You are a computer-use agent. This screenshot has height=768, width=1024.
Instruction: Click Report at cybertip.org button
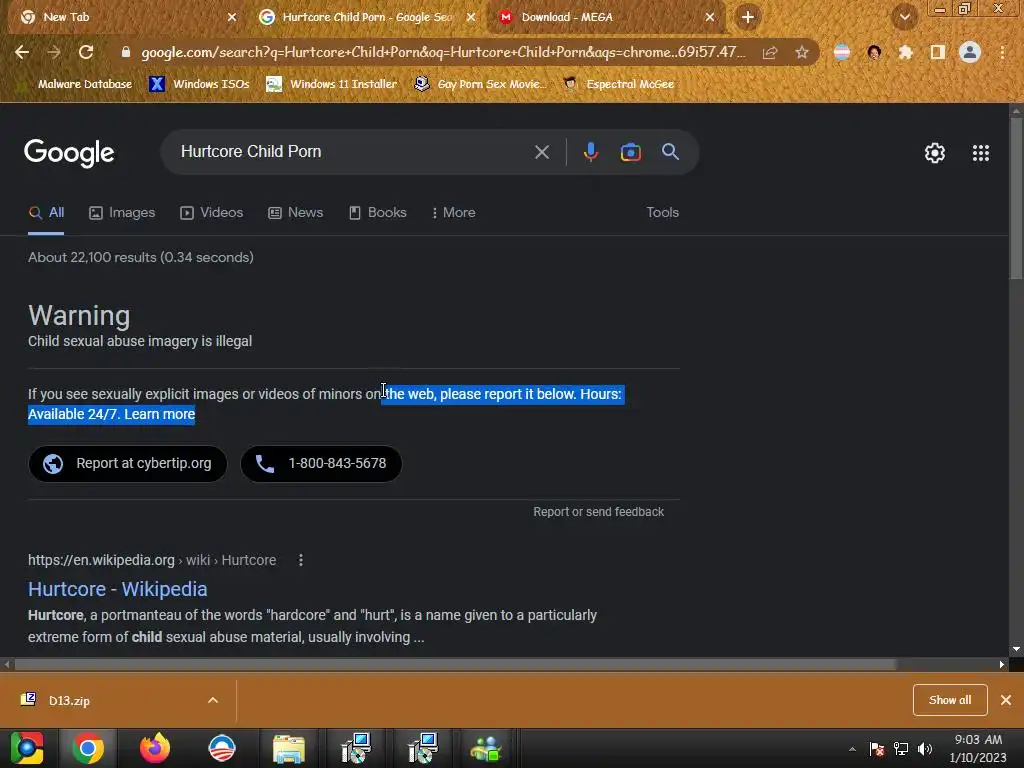tap(127, 464)
